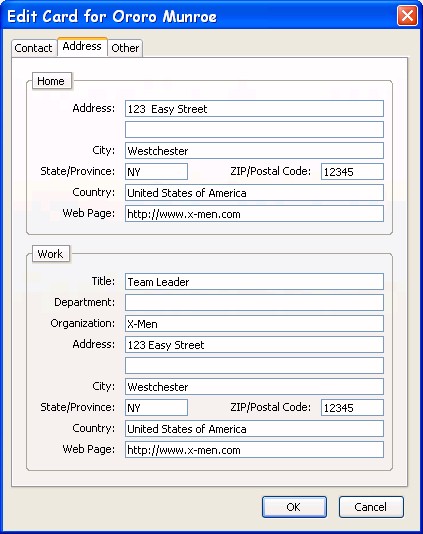Switch to the Contact tab

pos(33,48)
